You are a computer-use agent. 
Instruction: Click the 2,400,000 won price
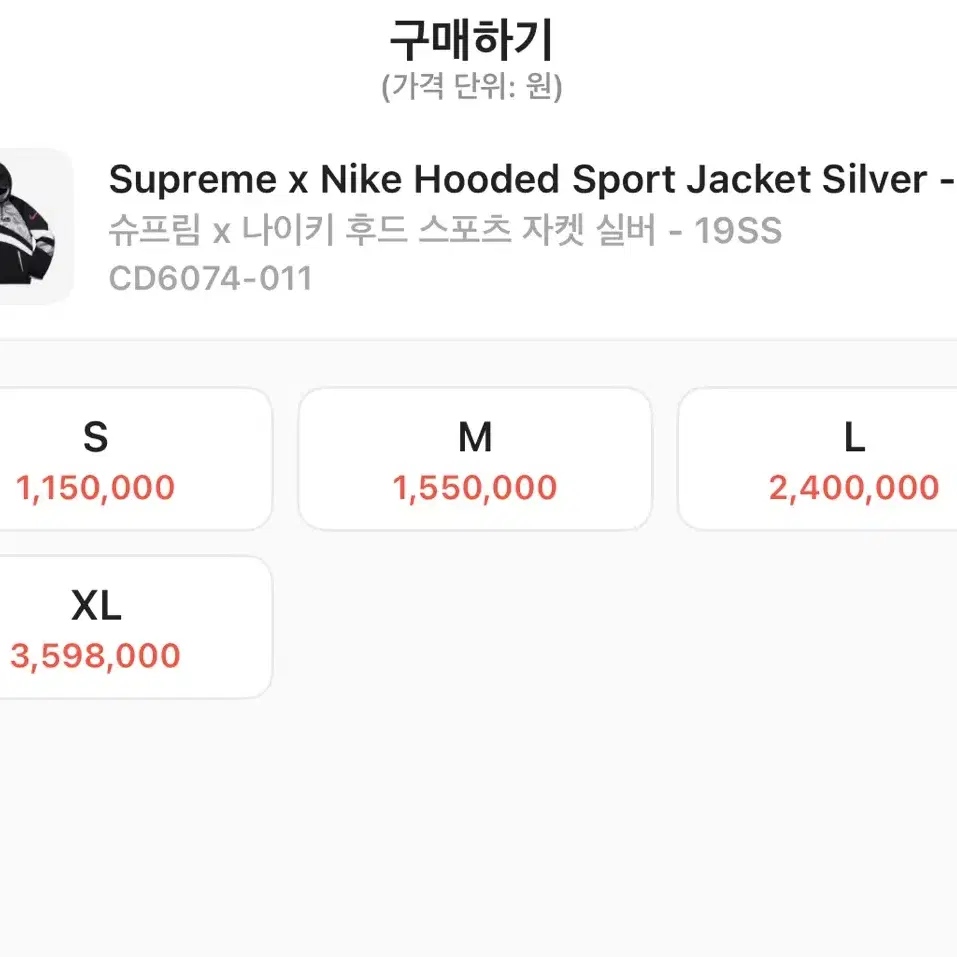pos(854,488)
